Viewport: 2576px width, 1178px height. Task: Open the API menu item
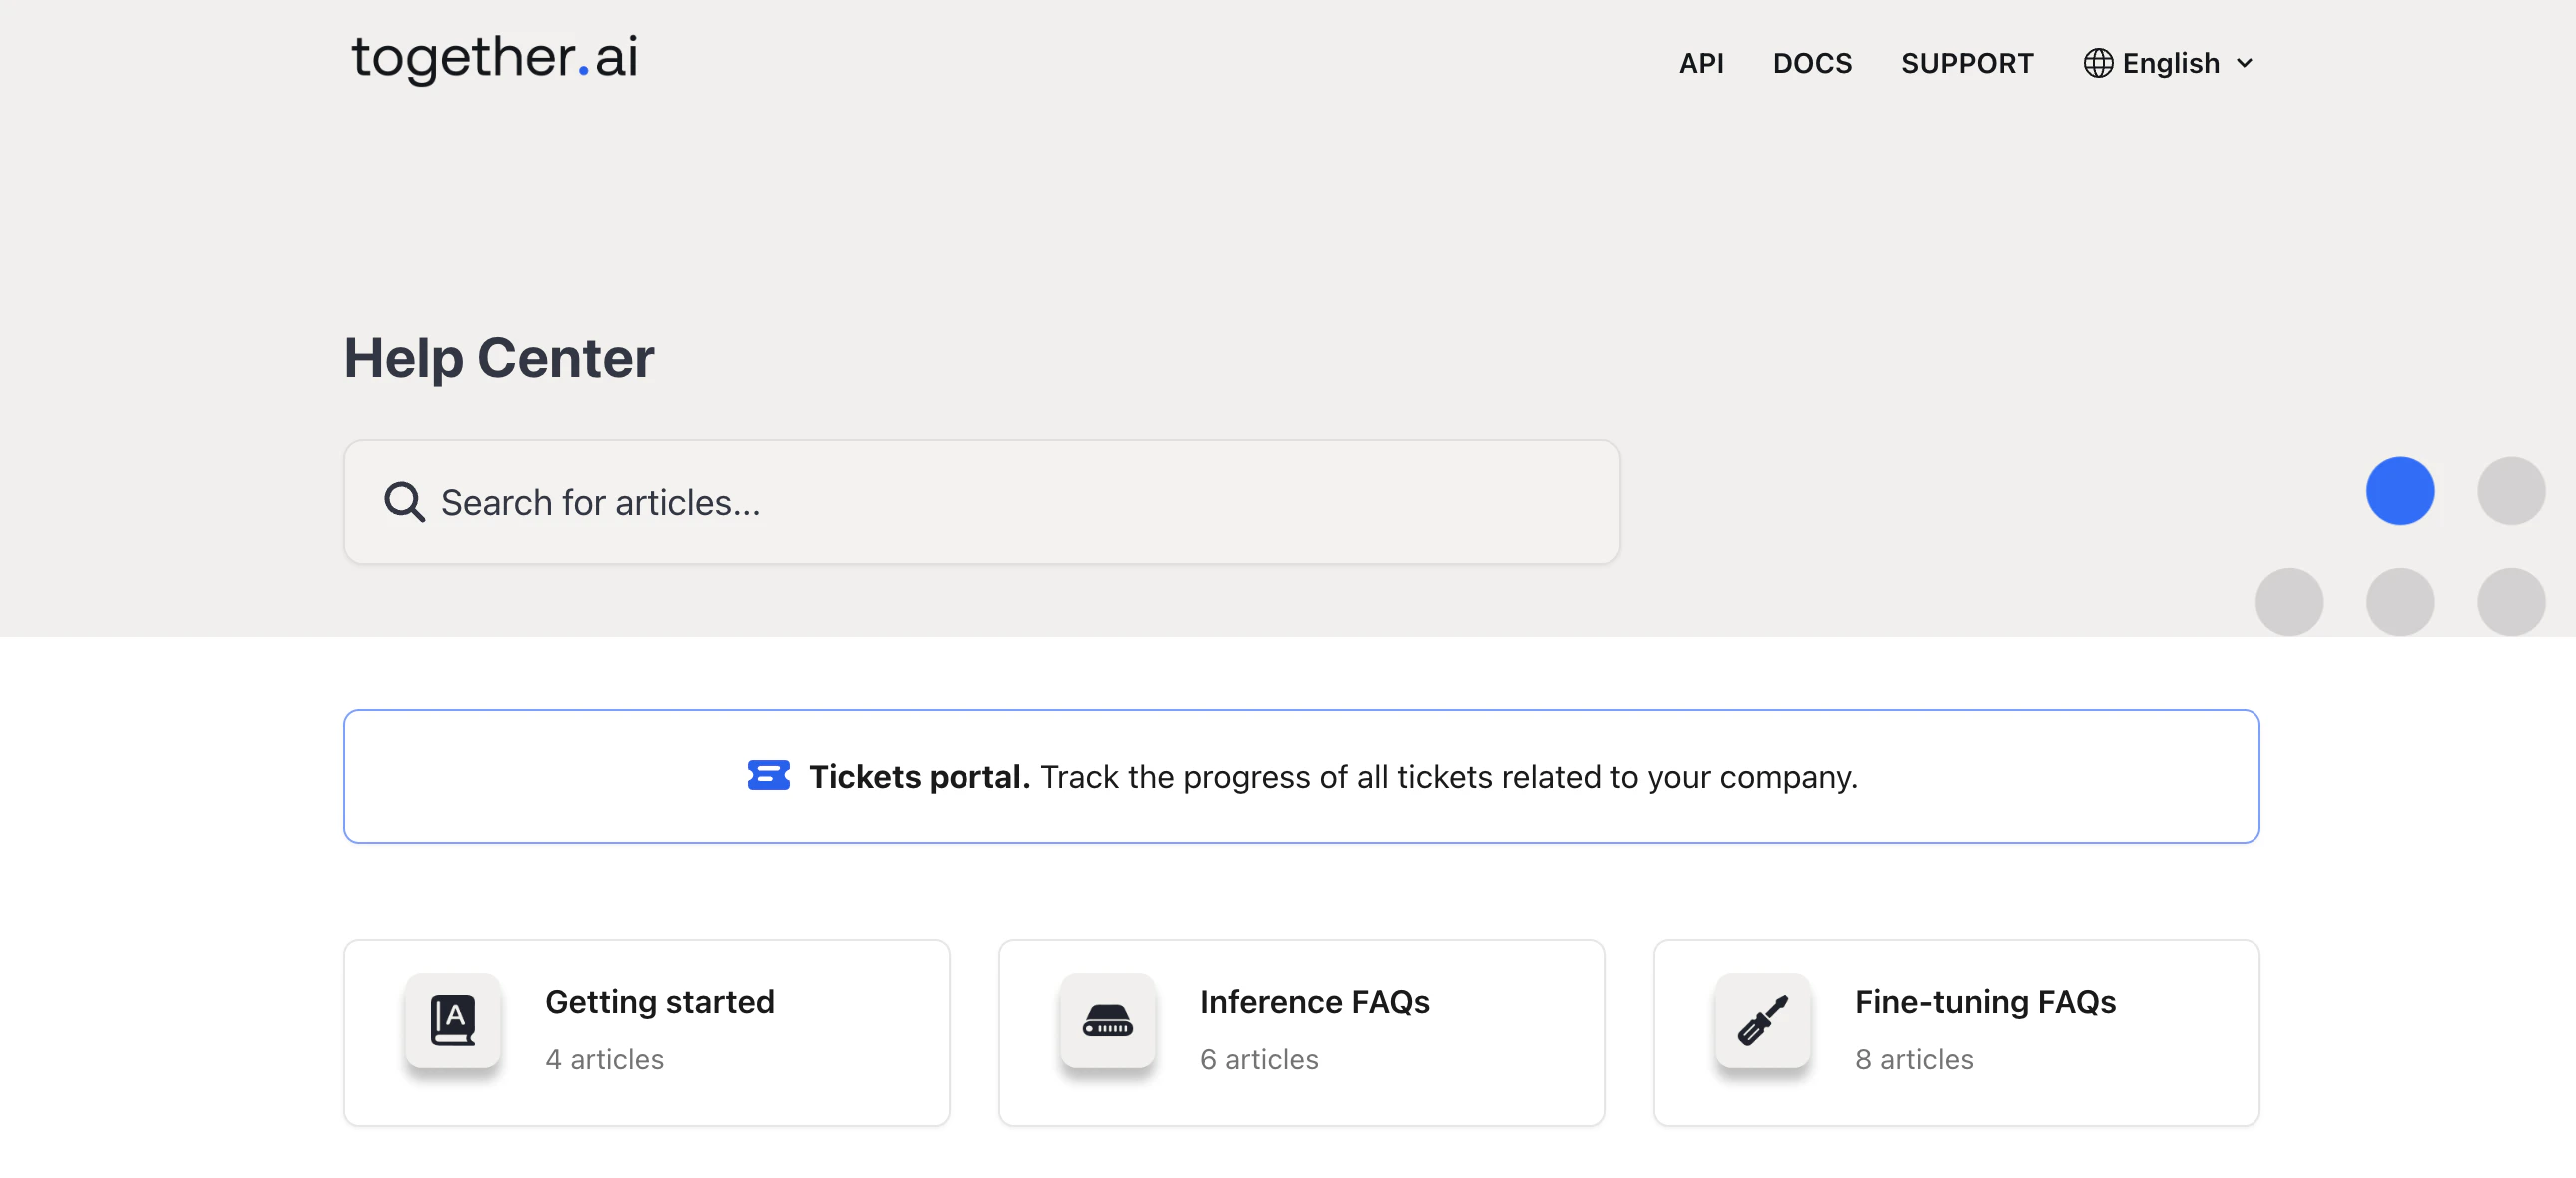pyautogui.click(x=1701, y=63)
